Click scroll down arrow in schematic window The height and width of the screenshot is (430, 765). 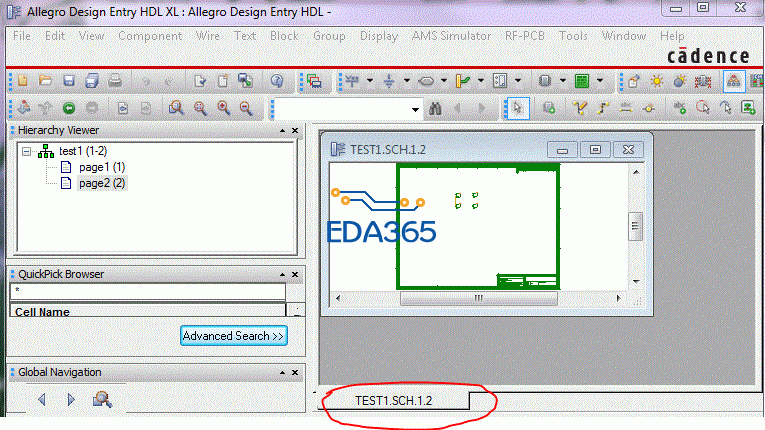[636, 282]
